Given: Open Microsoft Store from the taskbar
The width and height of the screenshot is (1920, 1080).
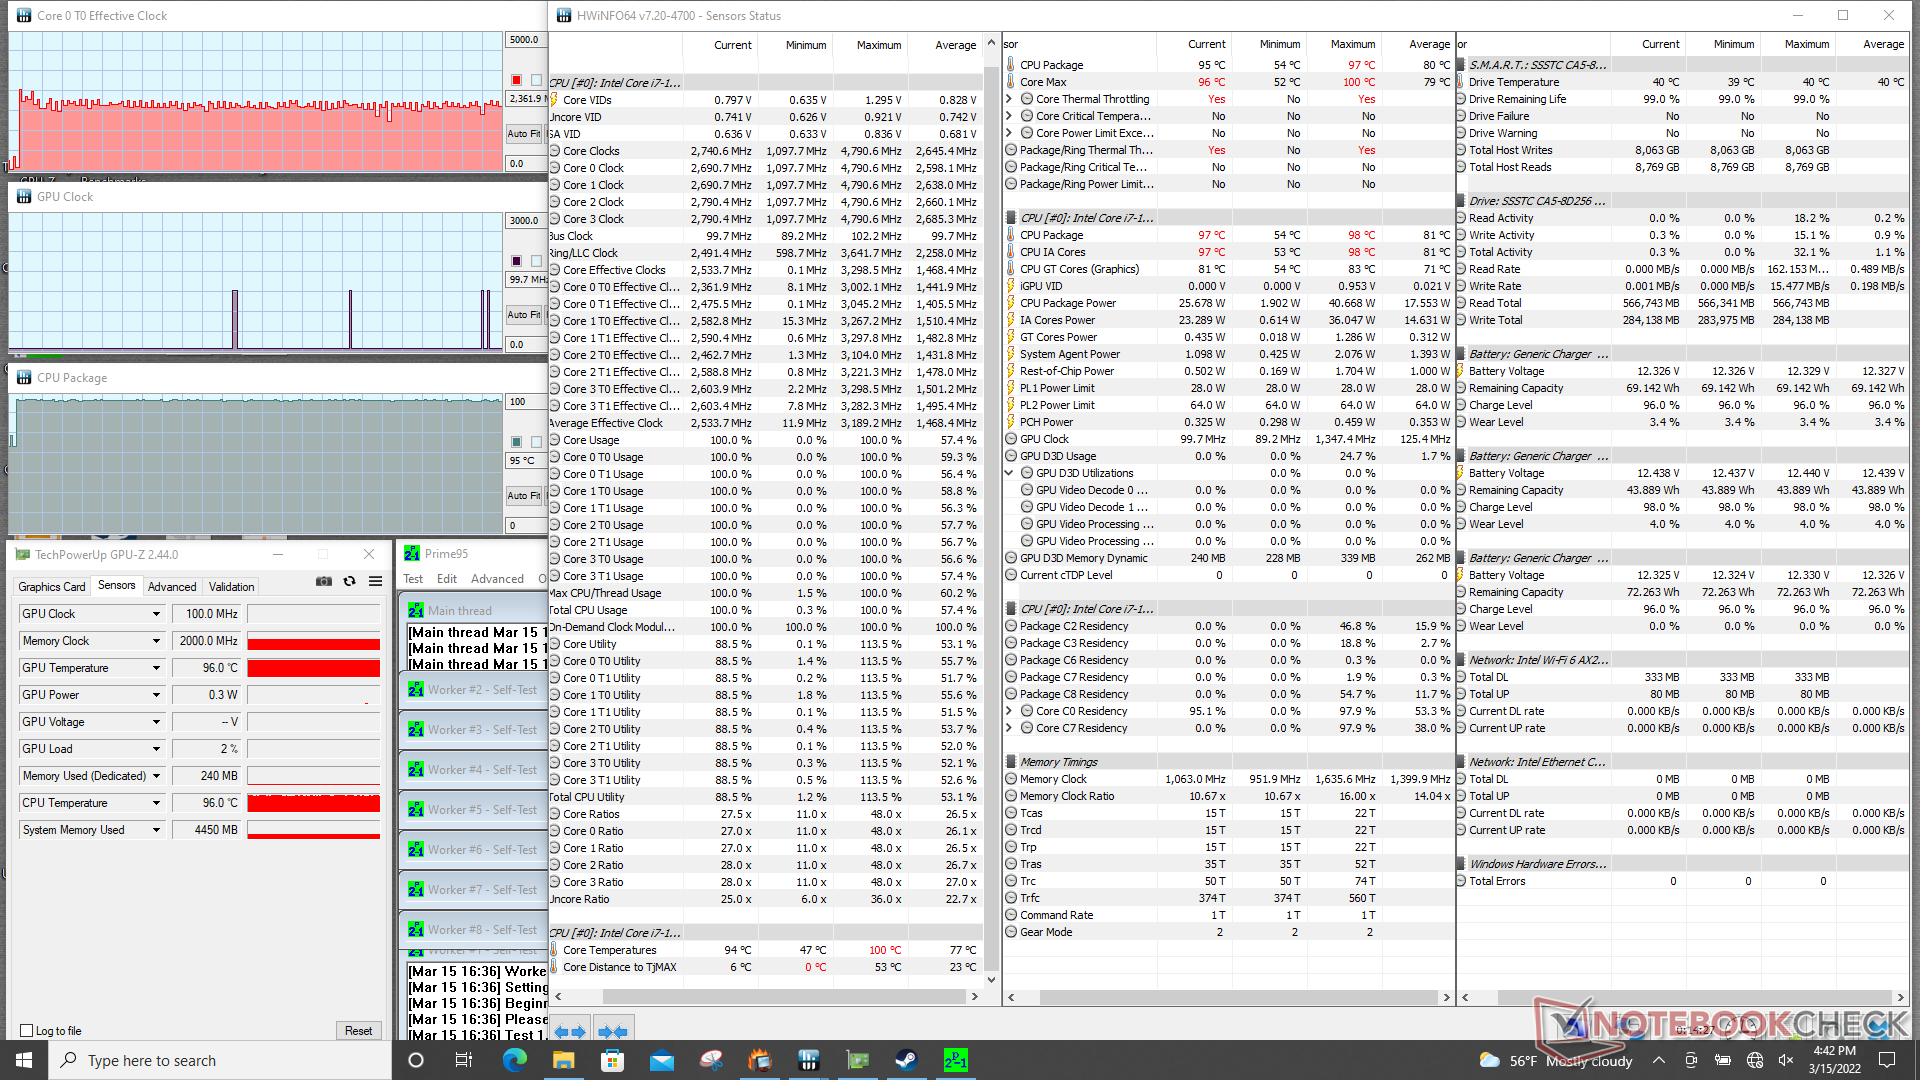Looking at the screenshot, I should [x=613, y=1060].
